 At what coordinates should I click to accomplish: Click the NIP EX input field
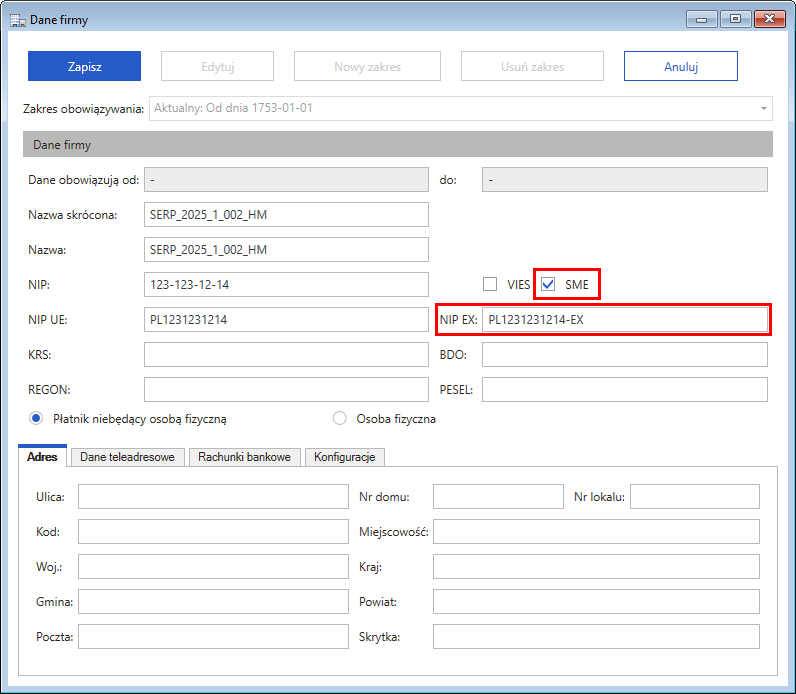(x=625, y=319)
